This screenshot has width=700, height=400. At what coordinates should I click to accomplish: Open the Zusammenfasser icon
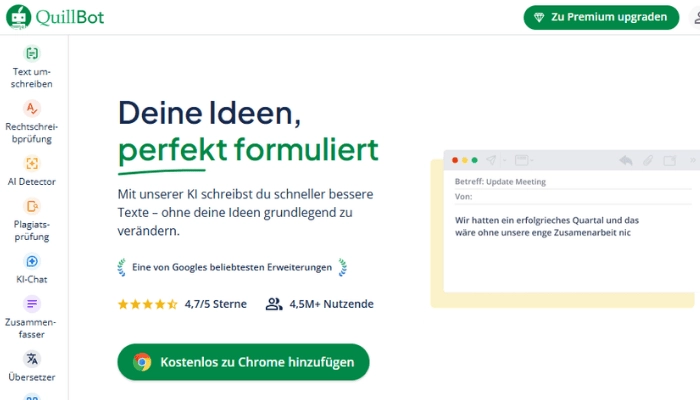click(32, 304)
